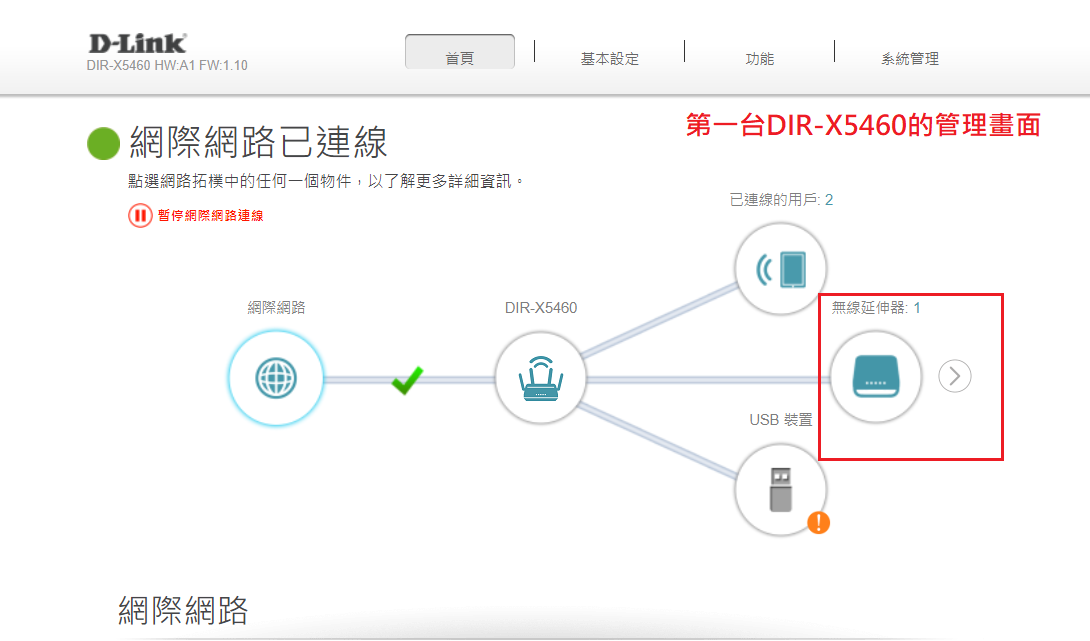1090x641 pixels.
Task: Select the DIR-X5460 router icon
Action: (541, 379)
